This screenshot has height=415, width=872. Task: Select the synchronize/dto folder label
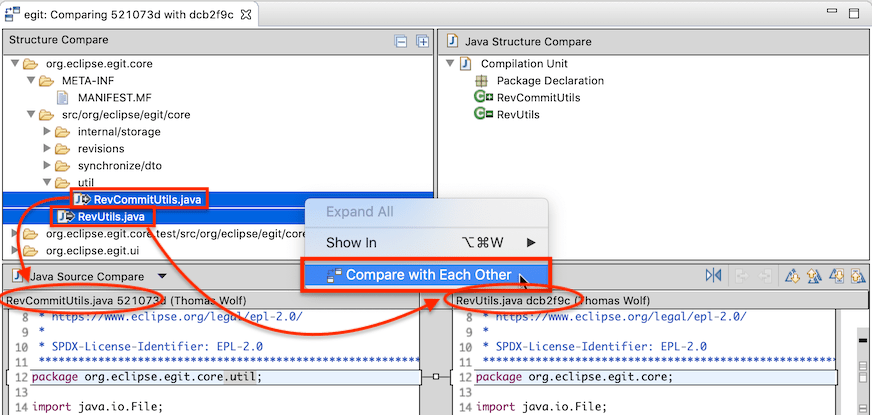[x=120, y=166]
